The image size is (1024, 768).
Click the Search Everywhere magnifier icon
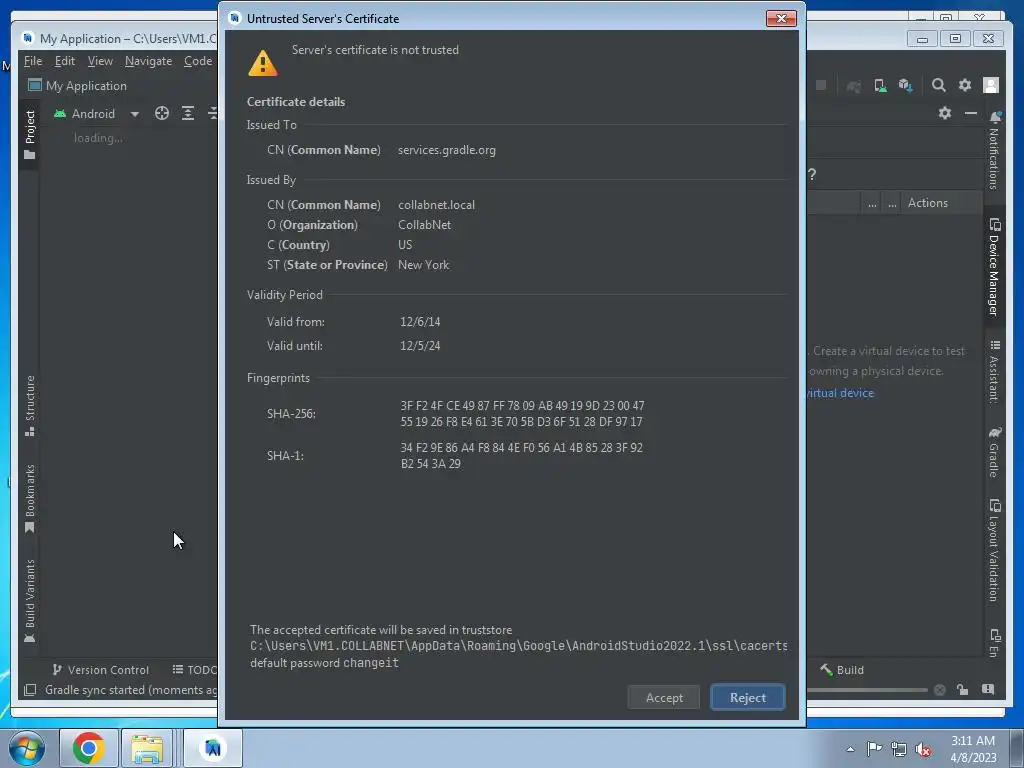938,85
